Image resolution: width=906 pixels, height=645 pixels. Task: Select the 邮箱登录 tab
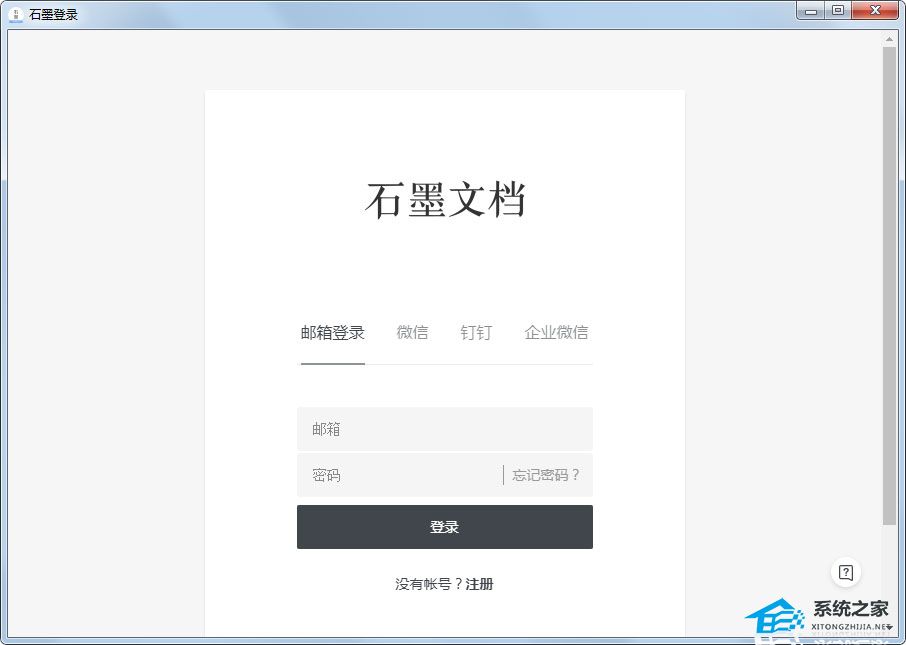click(x=333, y=333)
